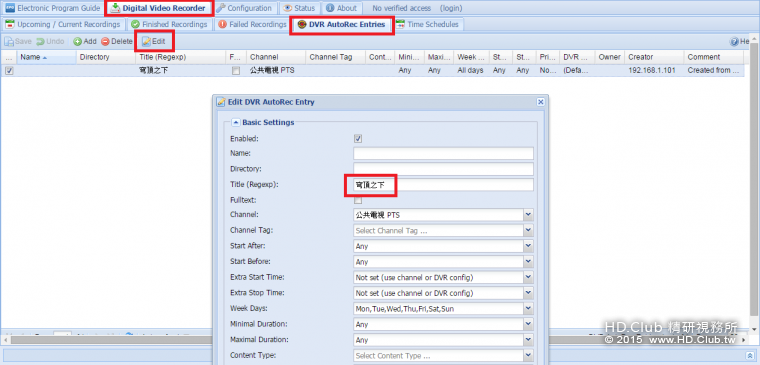Select the DVR AutoRec Entries tab
This screenshot has height=365, width=760.
[x=342, y=24]
